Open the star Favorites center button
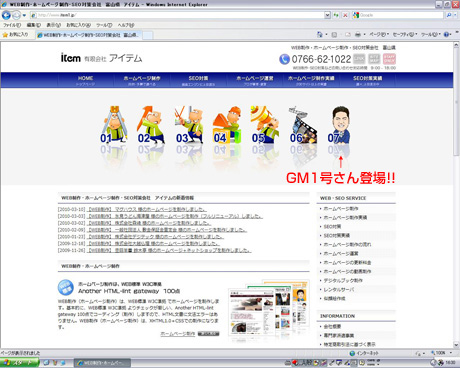This screenshot has width=460, height=368. [x=15, y=34]
